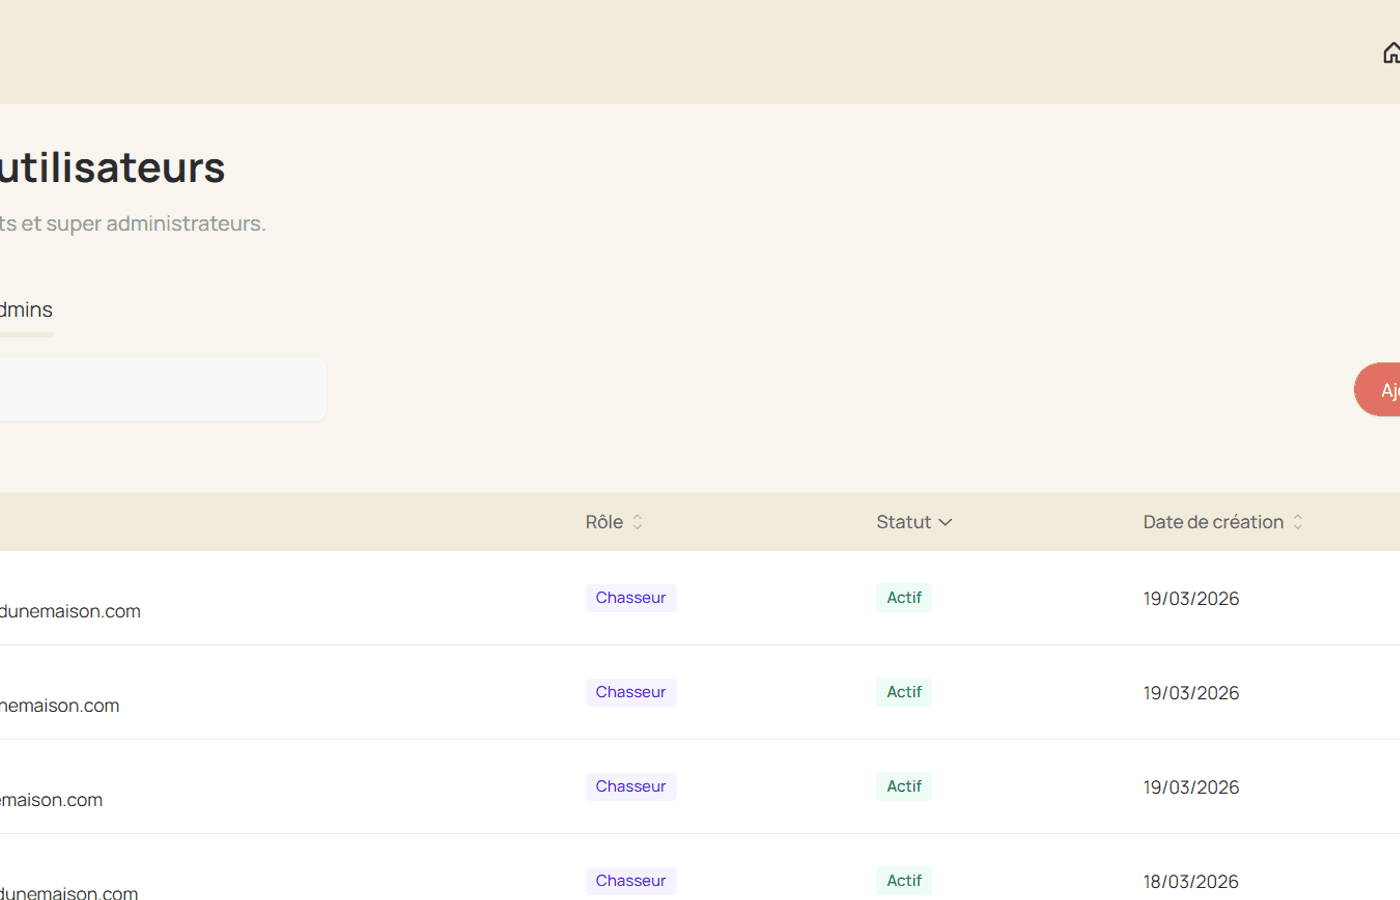This screenshot has width=1400, height=900.
Task: Open the Statut filter chevron
Action: [945, 522]
